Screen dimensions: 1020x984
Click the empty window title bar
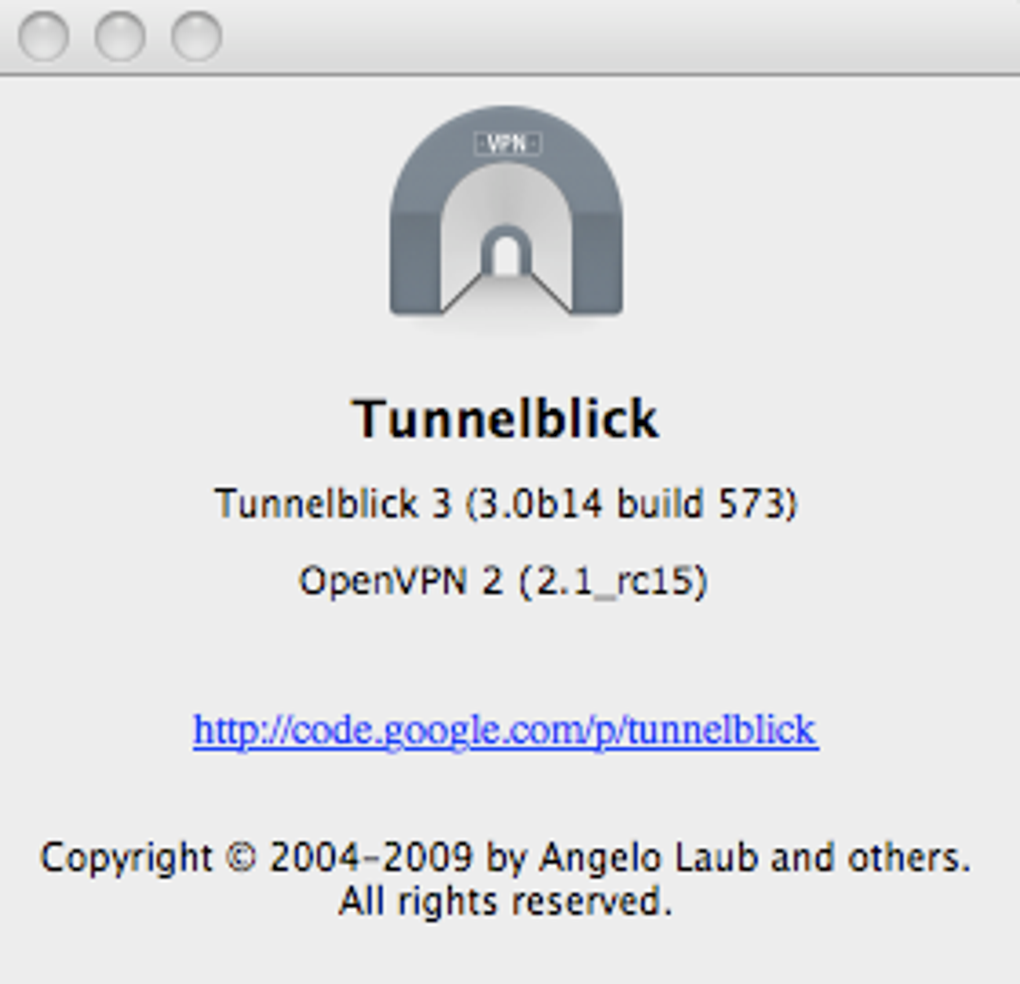point(600,37)
